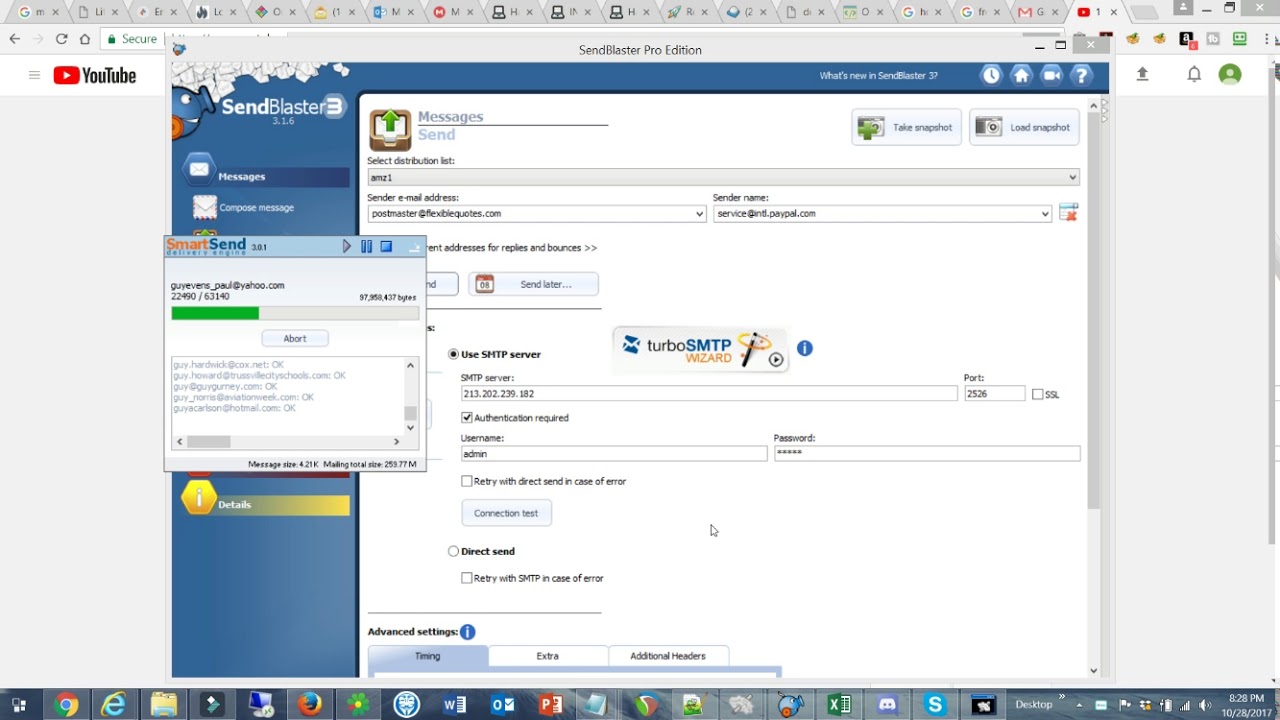Click the Desktop toolbar chevron in taskbar

1061,697
